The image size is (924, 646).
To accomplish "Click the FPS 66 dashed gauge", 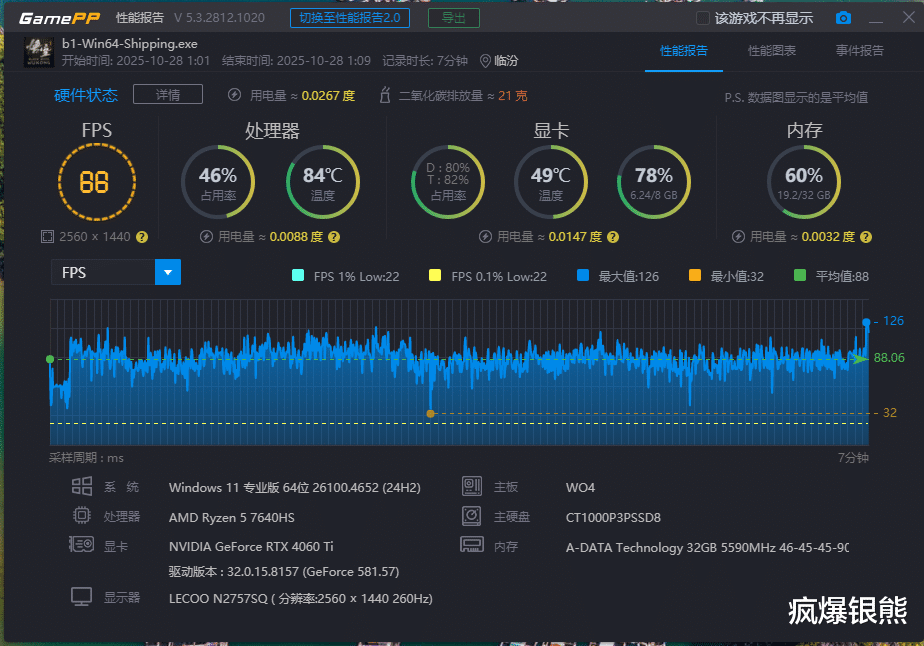I will (97, 182).
